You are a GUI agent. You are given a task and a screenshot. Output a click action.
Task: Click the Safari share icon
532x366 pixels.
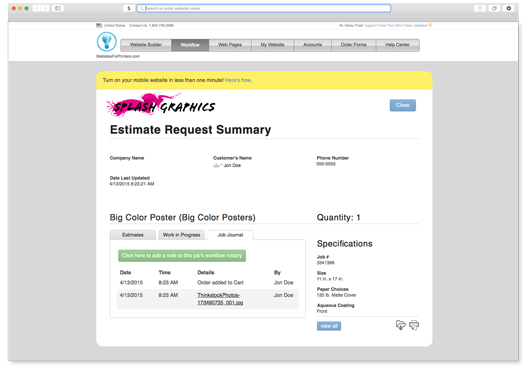pyautogui.click(x=480, y=8)
